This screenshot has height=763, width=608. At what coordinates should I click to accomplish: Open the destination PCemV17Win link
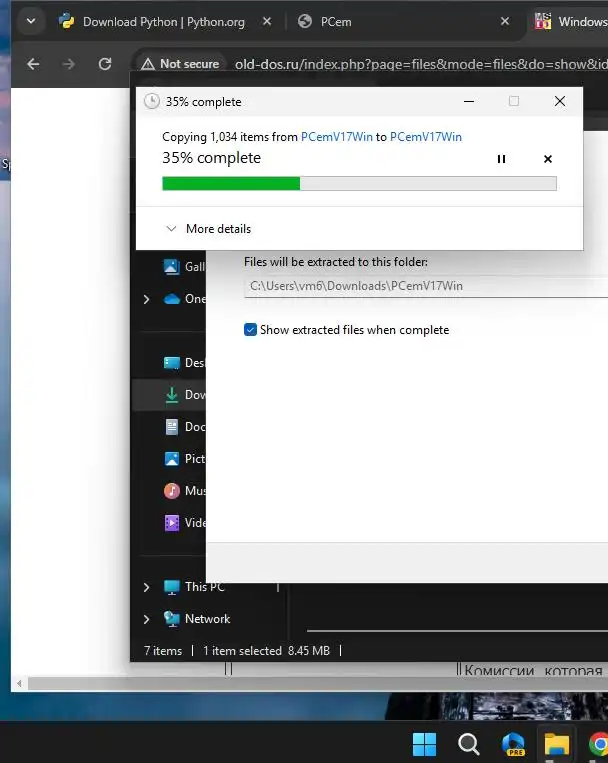tap(425, 137)
